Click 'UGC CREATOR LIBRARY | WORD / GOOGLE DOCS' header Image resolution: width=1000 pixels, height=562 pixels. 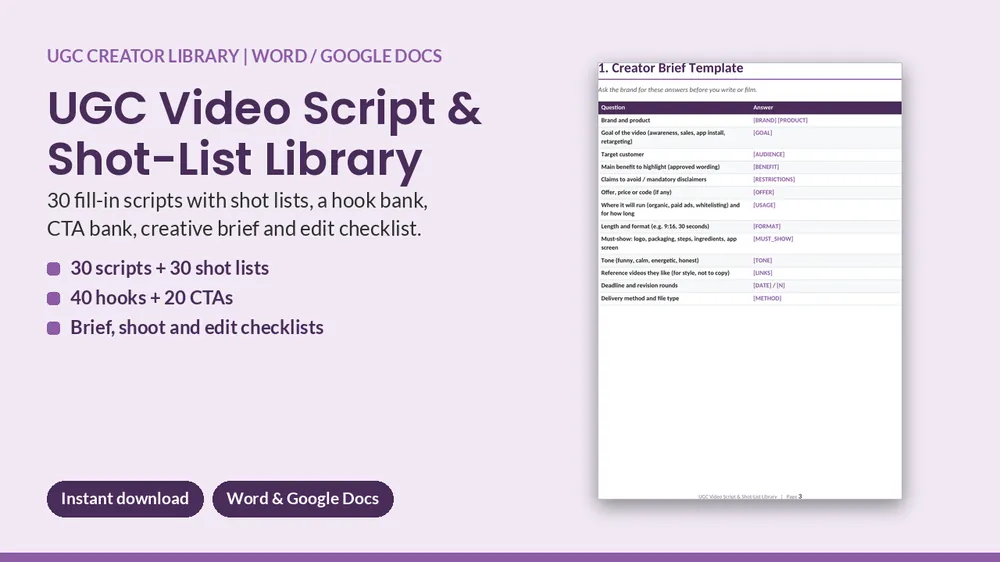(x=244, y=56)
